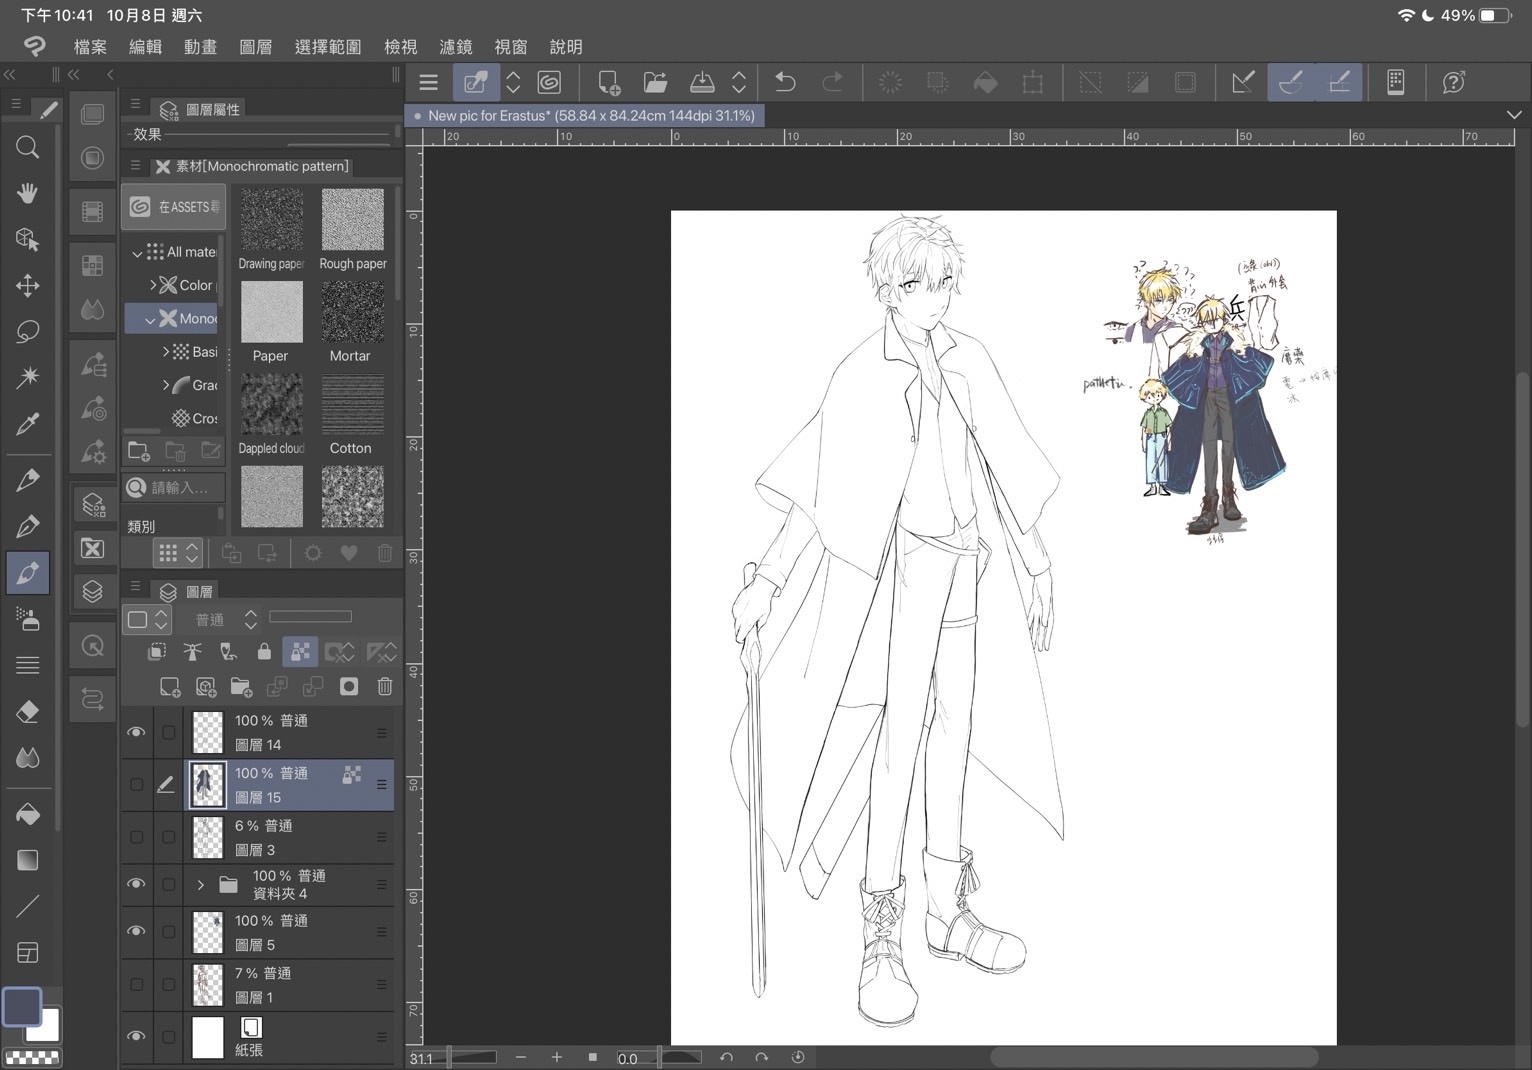The image size is (1532, 1070).
Task: Select the Lasso selection tool
Action: (27, 331)
